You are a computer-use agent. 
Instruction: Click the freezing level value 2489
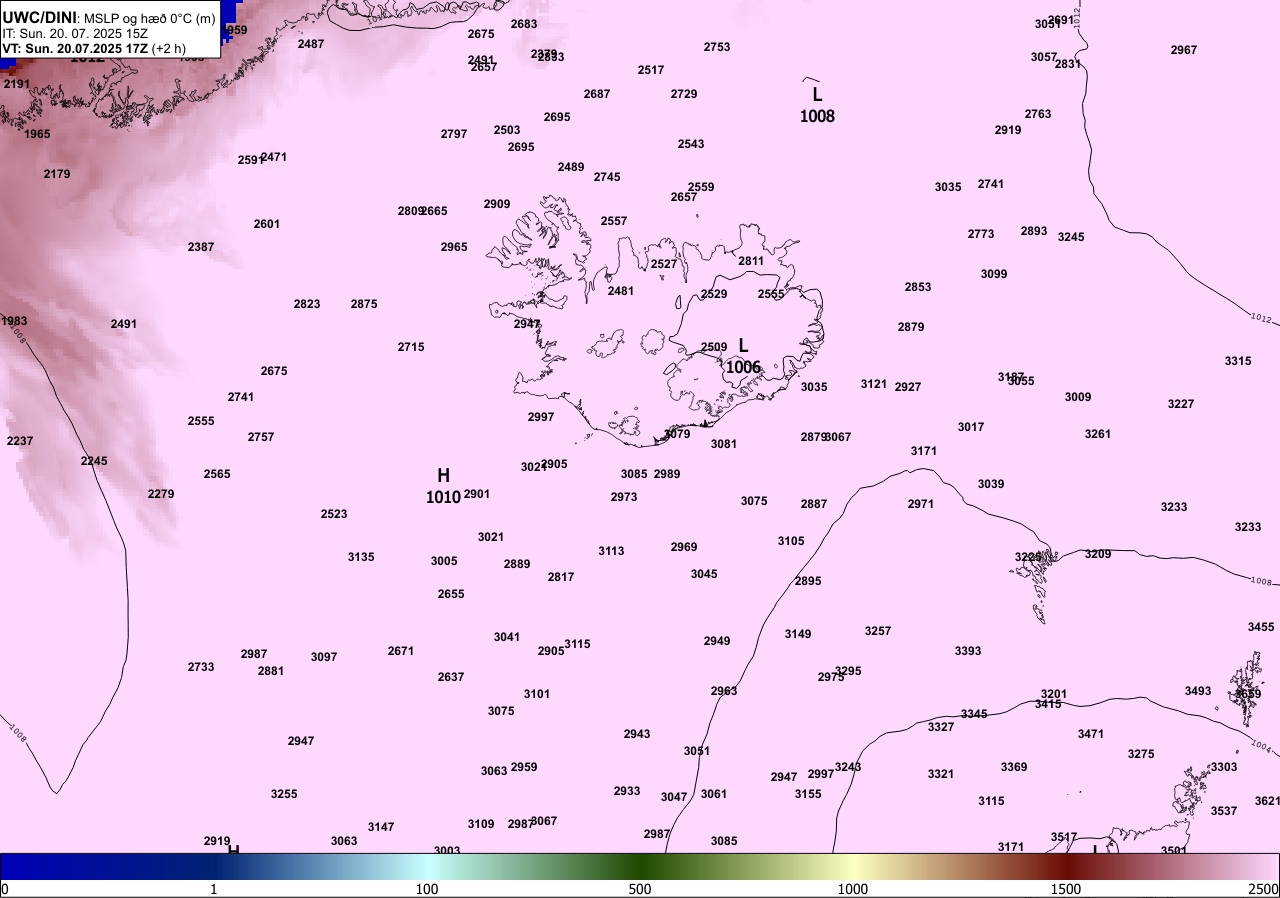coord(571,167)
